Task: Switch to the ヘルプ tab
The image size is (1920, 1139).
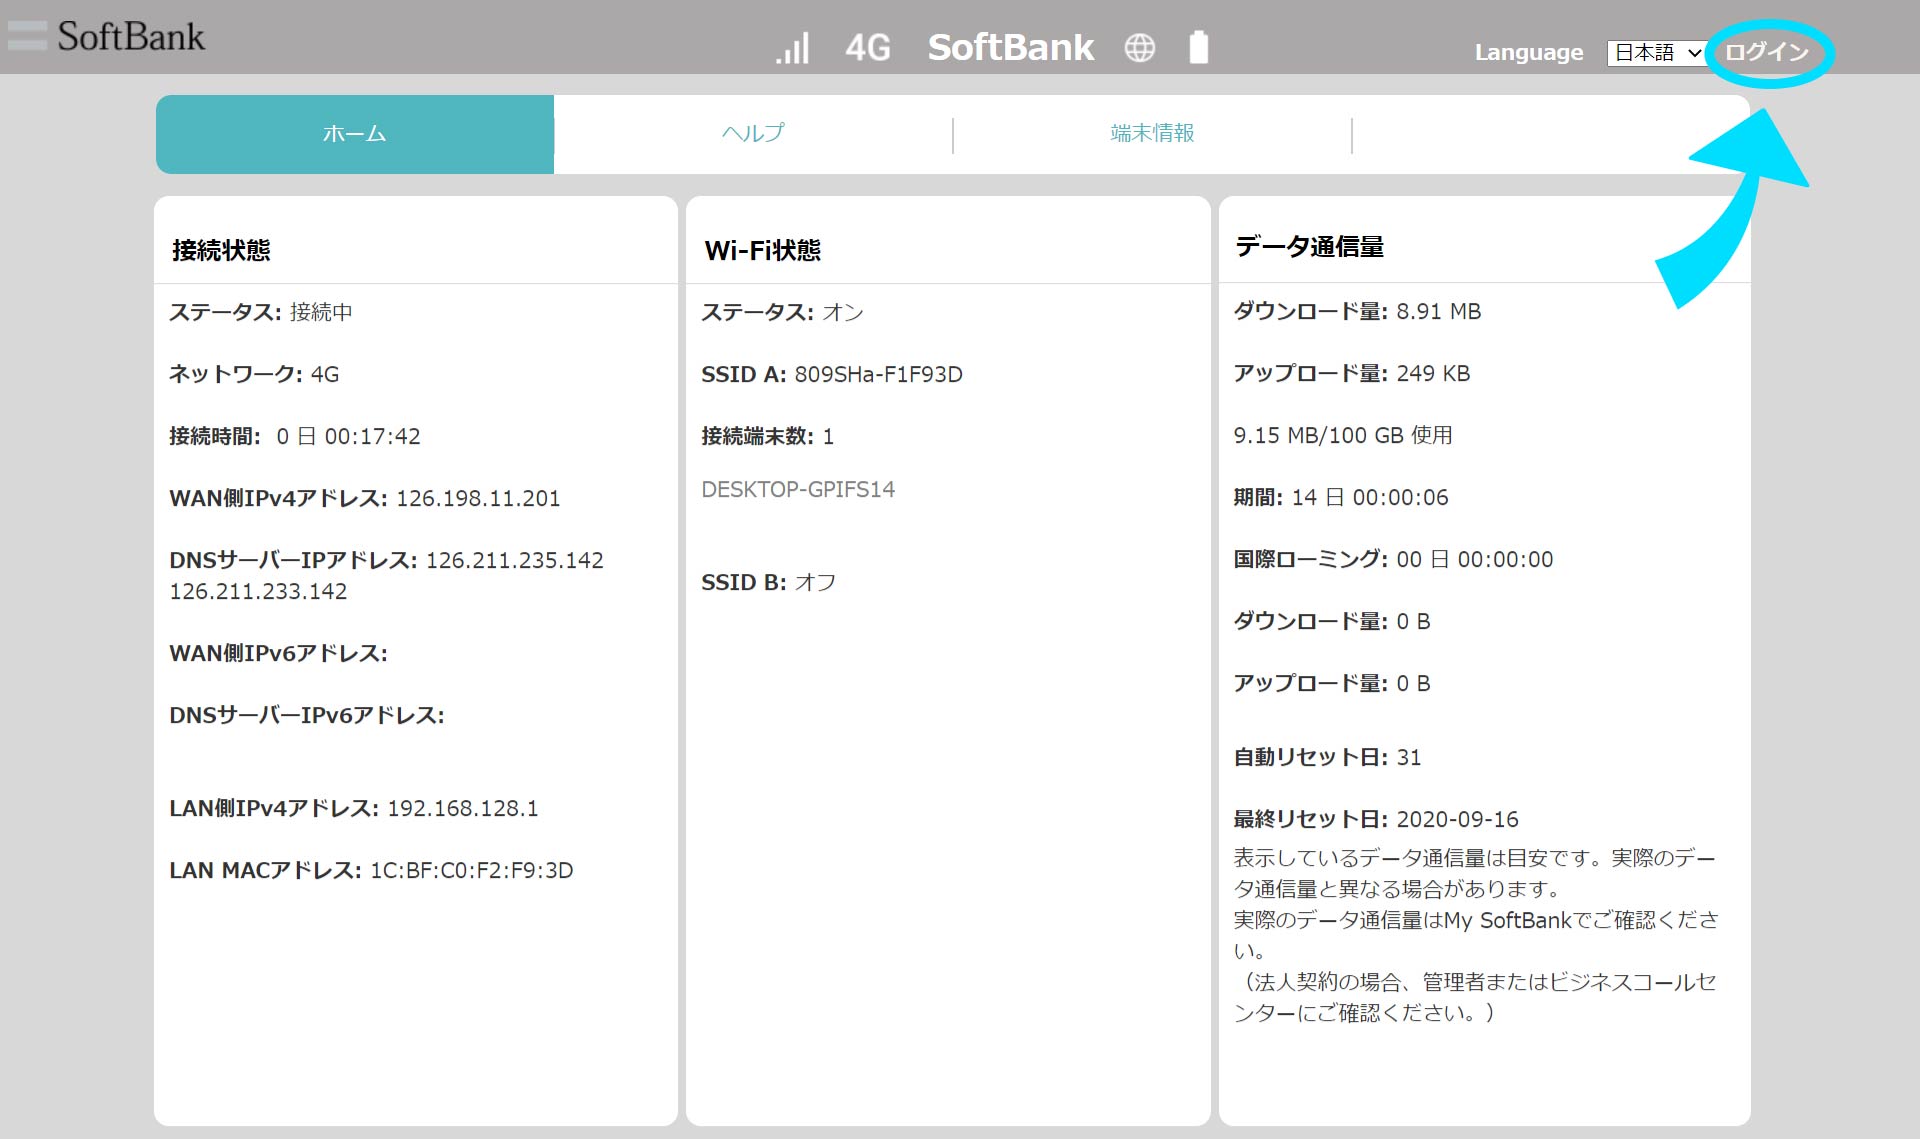Action: point(753,134)
